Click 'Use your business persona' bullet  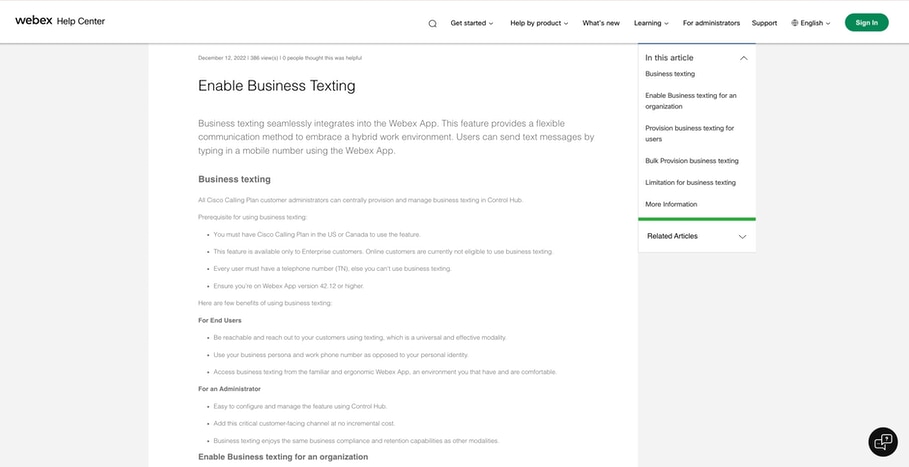341,355
